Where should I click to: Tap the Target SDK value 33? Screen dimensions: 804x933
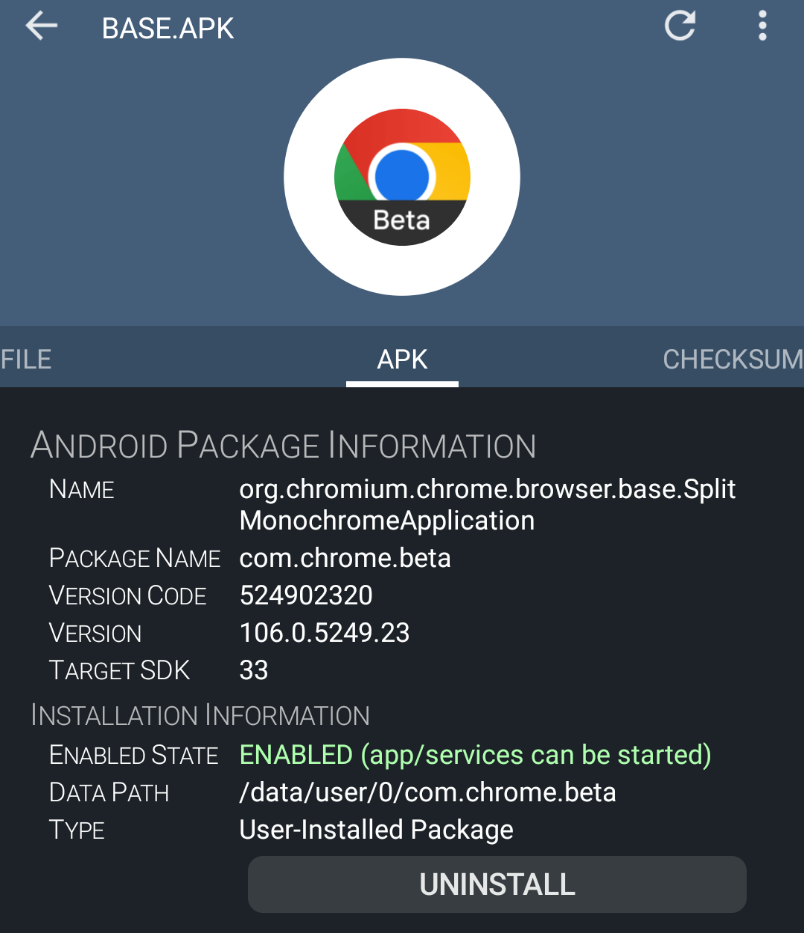click(254, 670)
